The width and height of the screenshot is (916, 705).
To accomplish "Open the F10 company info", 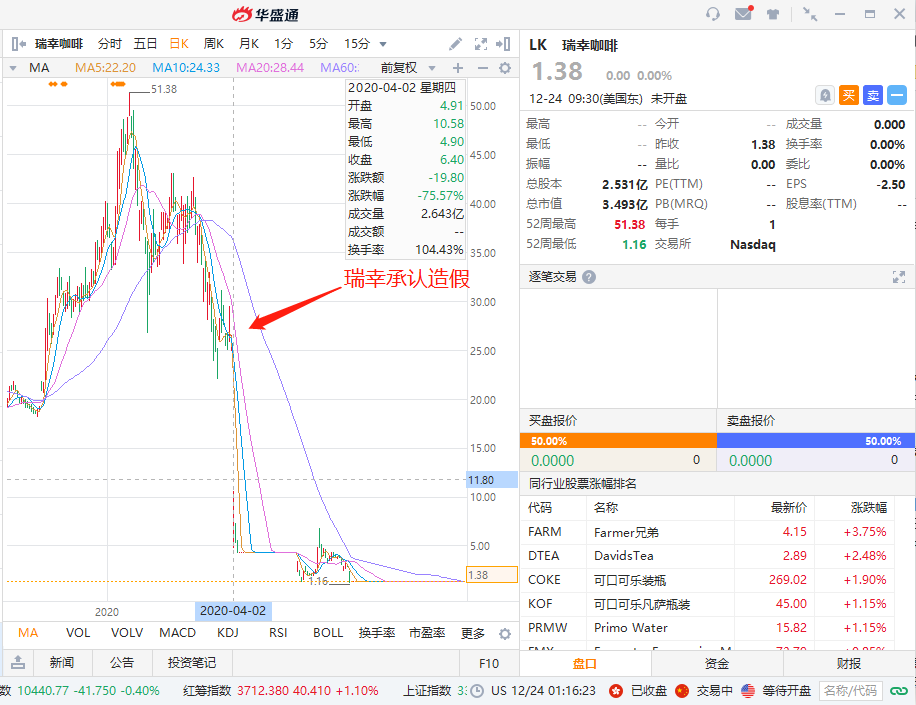I will coord(489,664).
